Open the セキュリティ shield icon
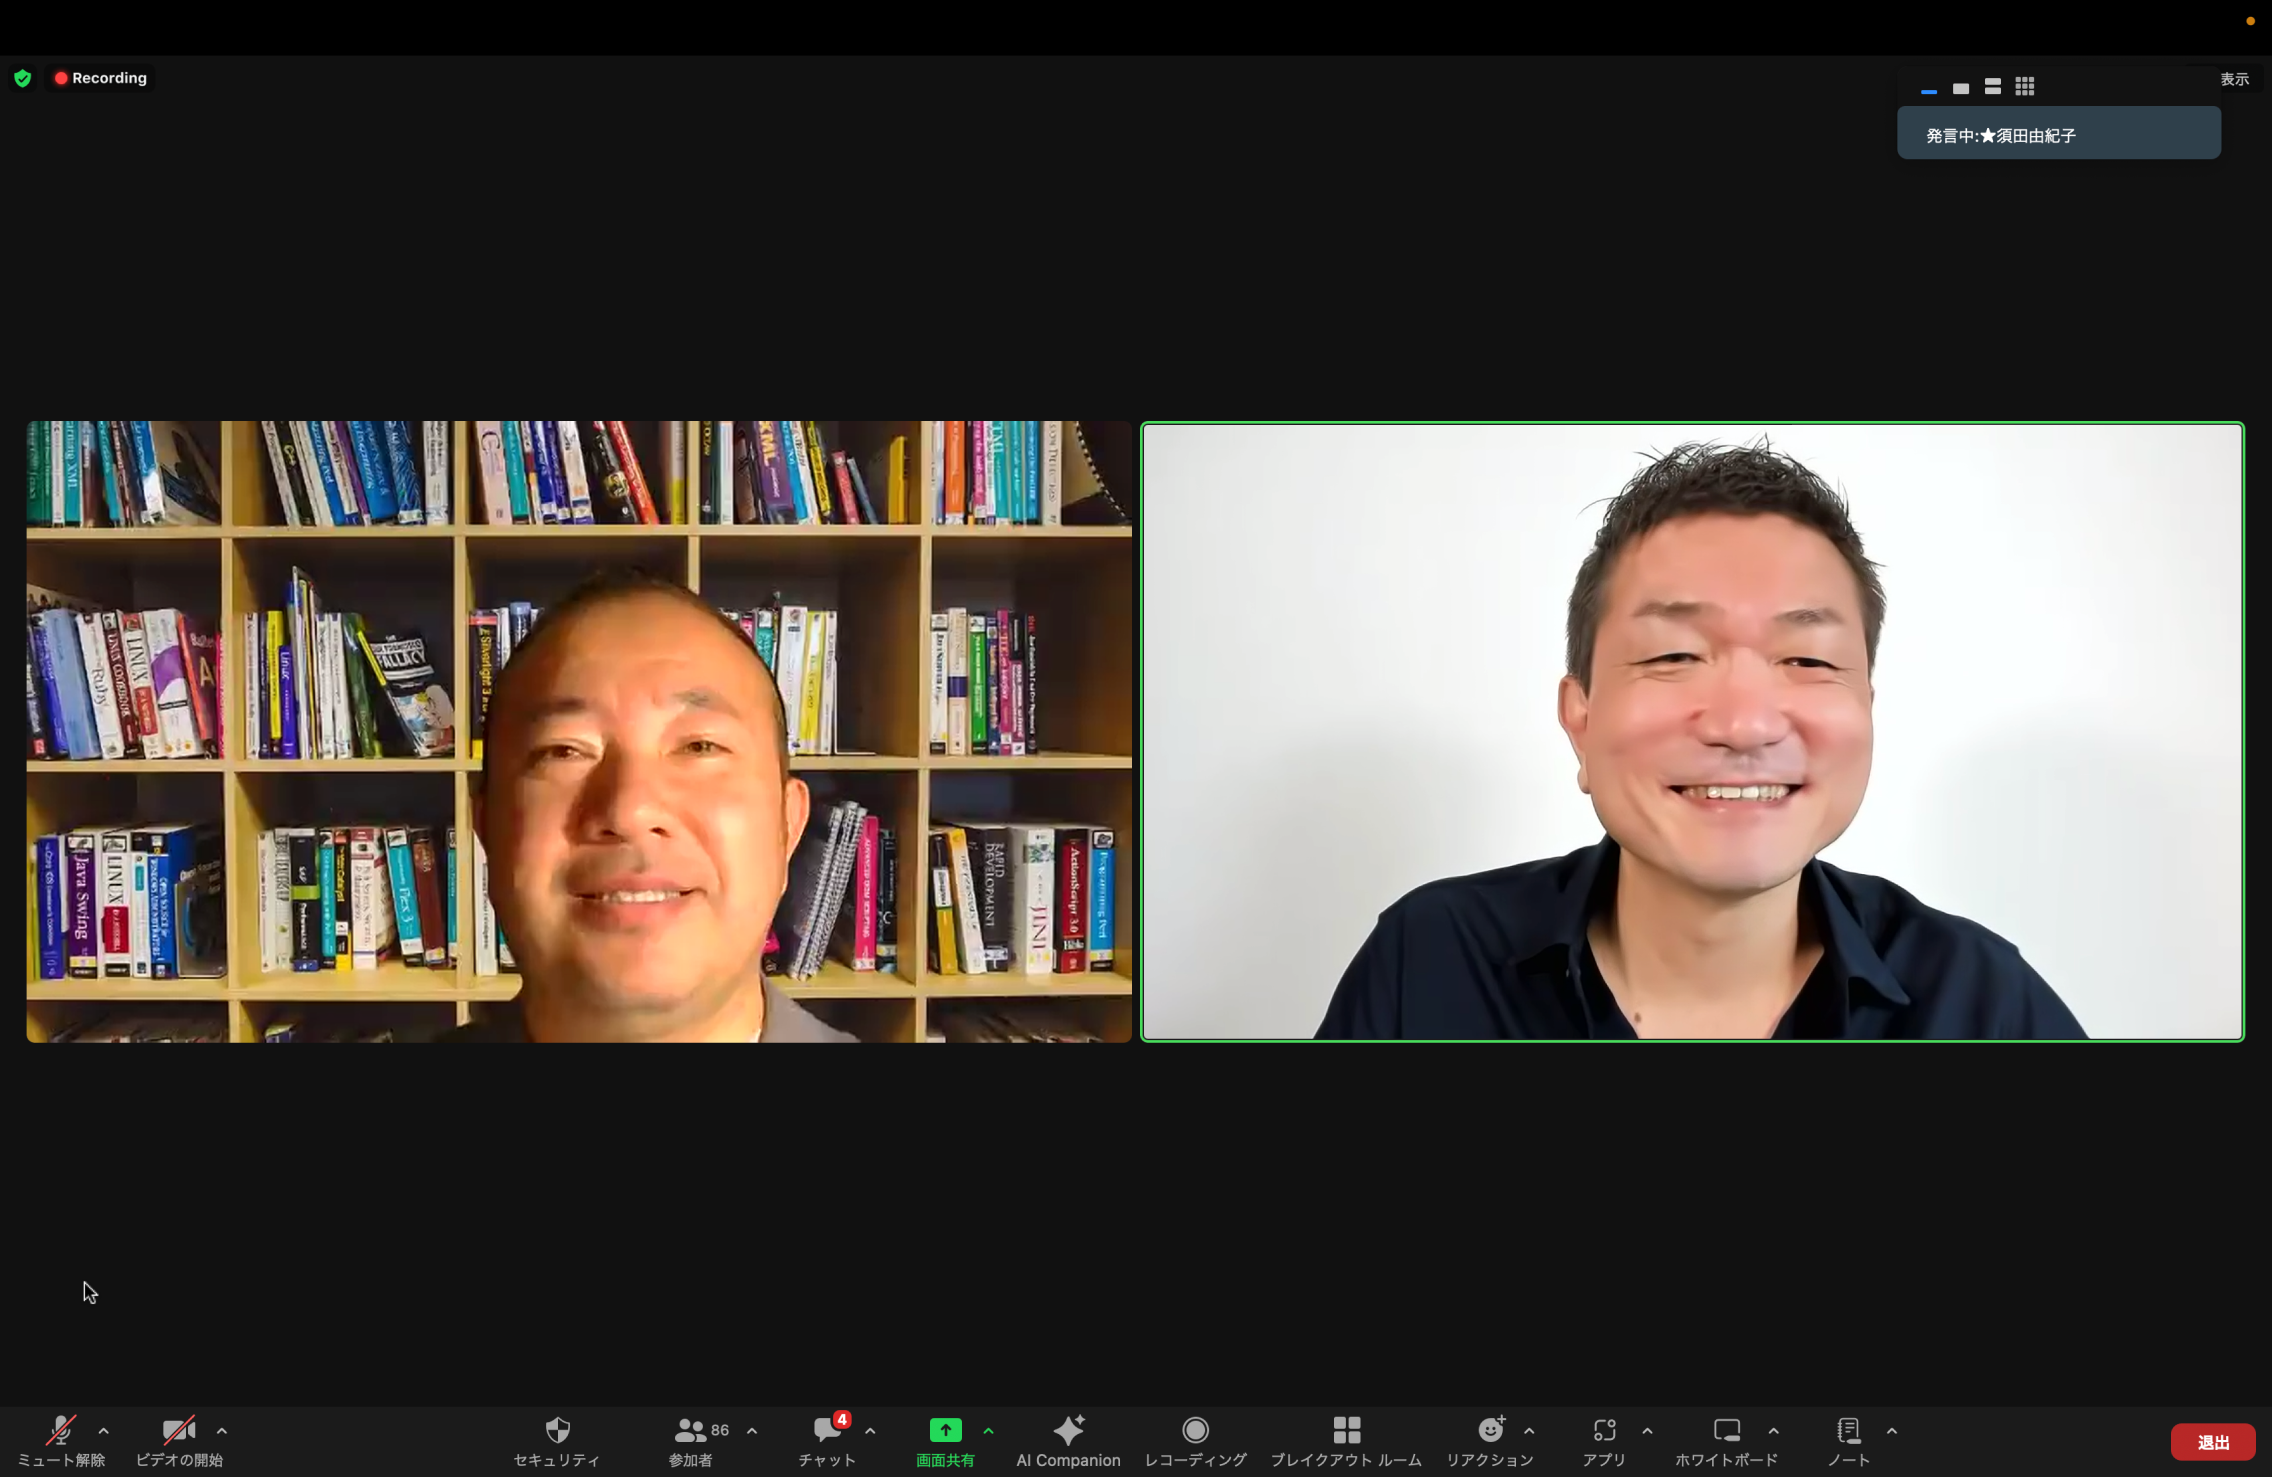 557,1432
